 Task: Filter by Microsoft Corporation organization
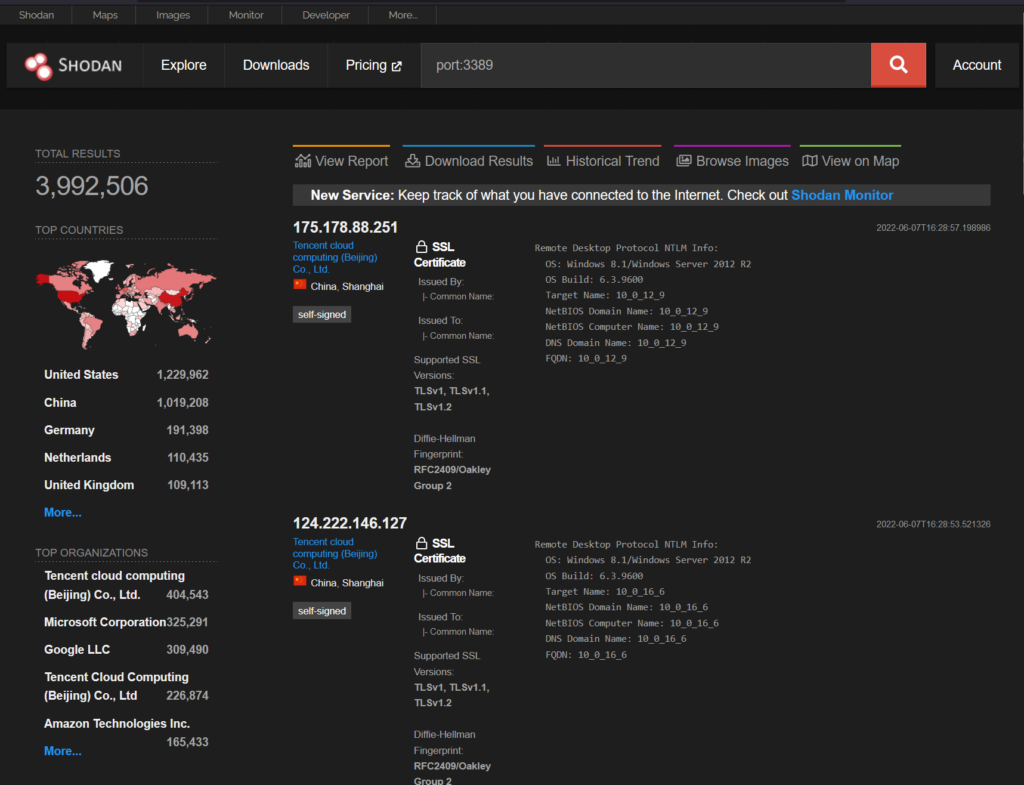coord(104,622)
